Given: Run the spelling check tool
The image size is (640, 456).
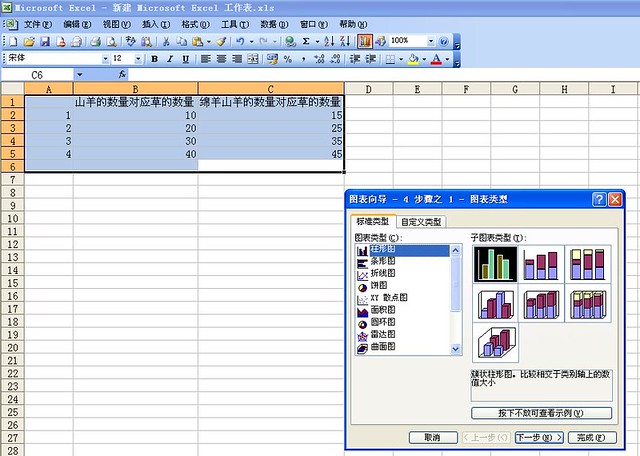Looking at the screenshot, I should pos(130,41).
